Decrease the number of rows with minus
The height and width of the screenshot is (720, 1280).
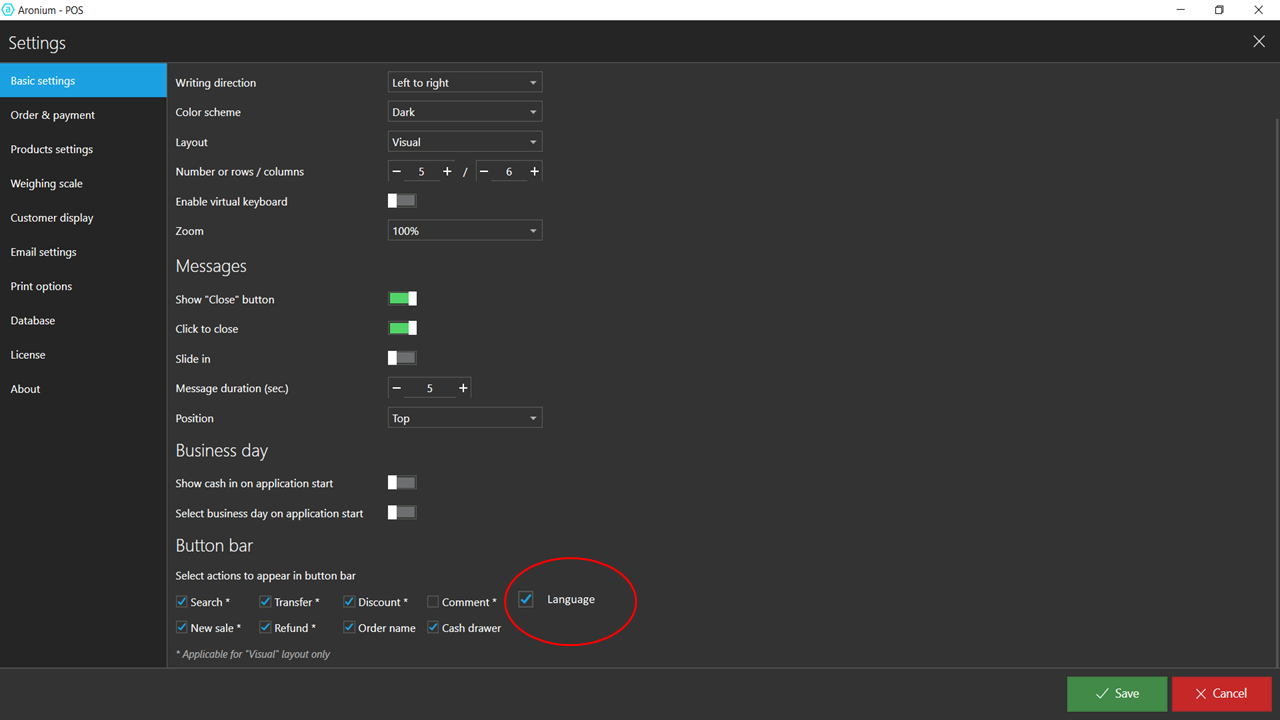tap(397, 172)
